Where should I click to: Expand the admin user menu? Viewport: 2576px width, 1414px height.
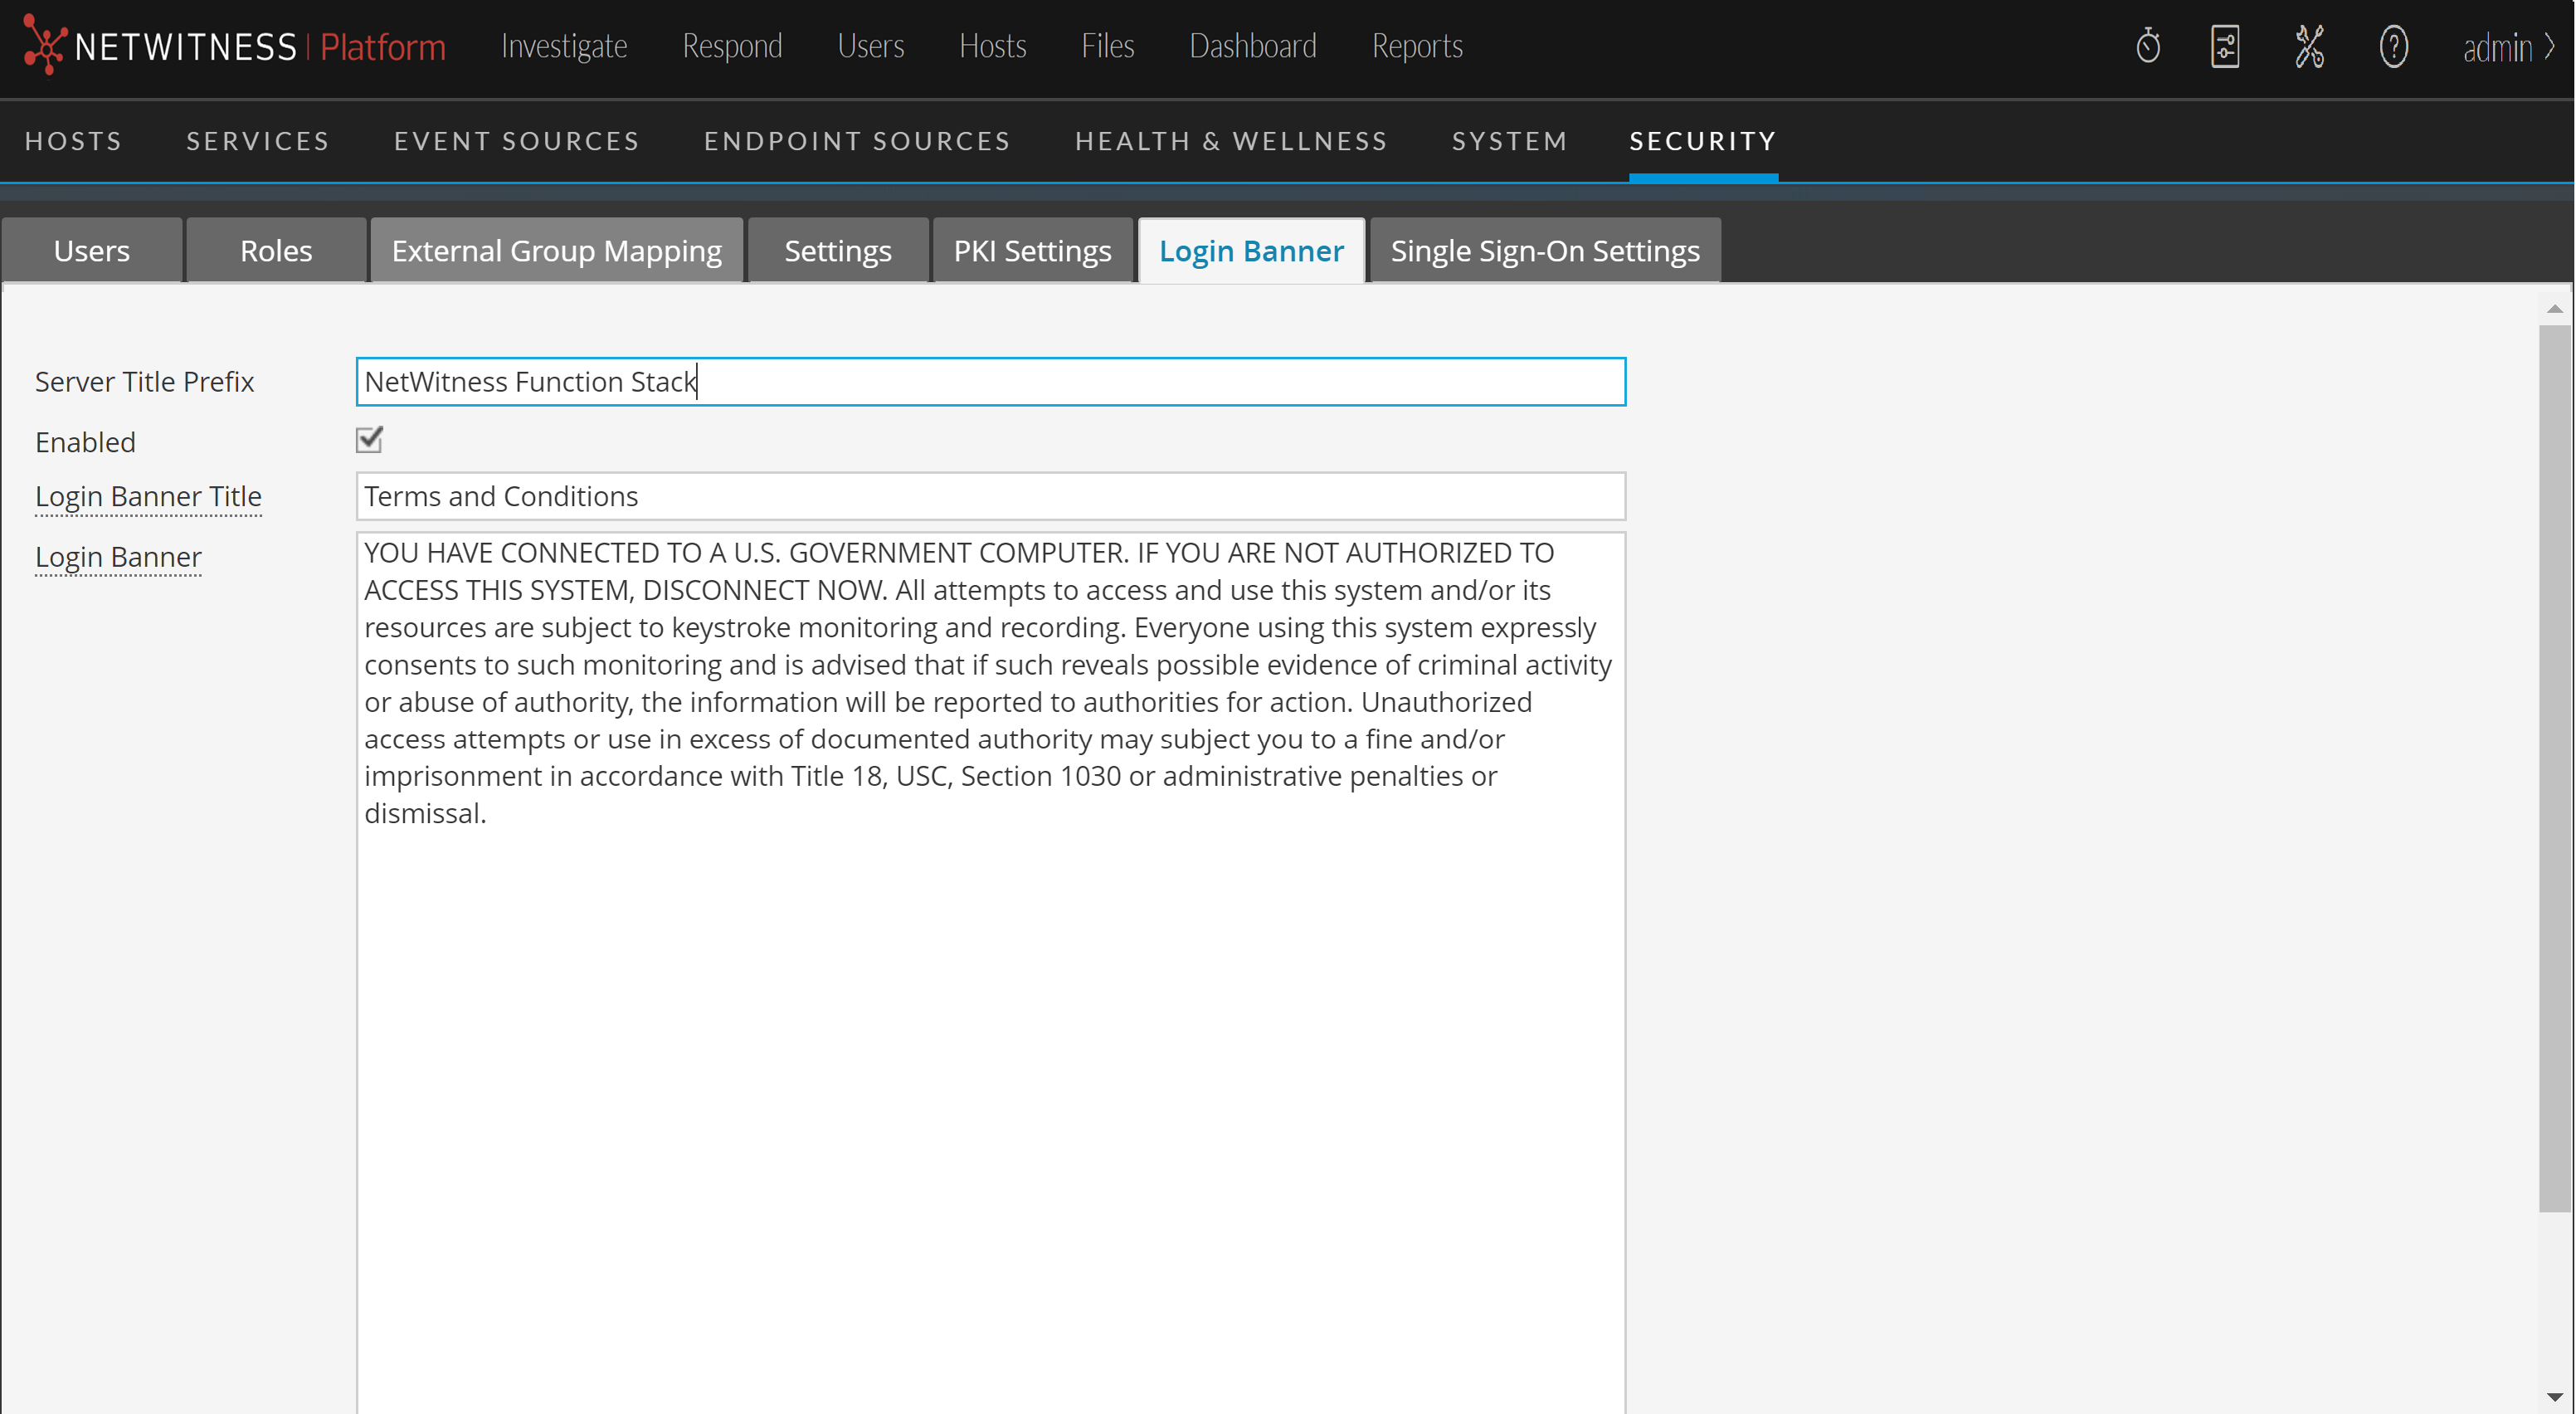pos(2507,47)
